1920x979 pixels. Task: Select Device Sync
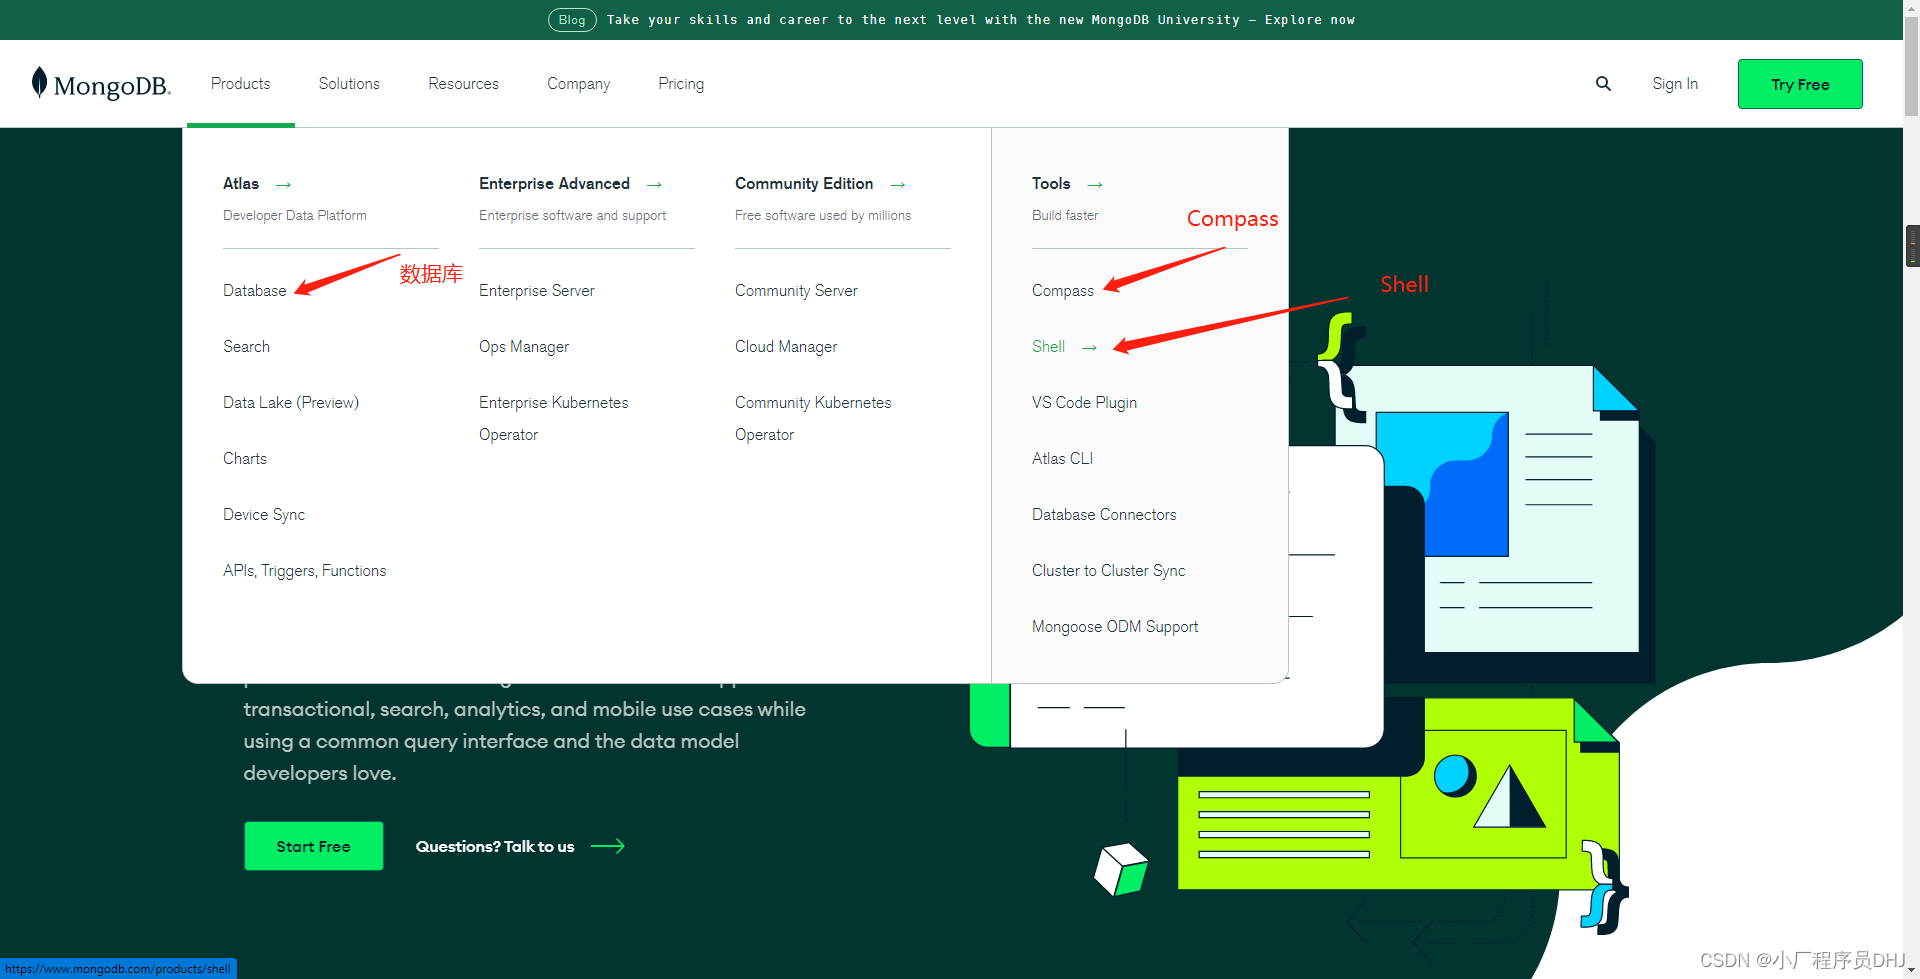(x=264, y=515)
